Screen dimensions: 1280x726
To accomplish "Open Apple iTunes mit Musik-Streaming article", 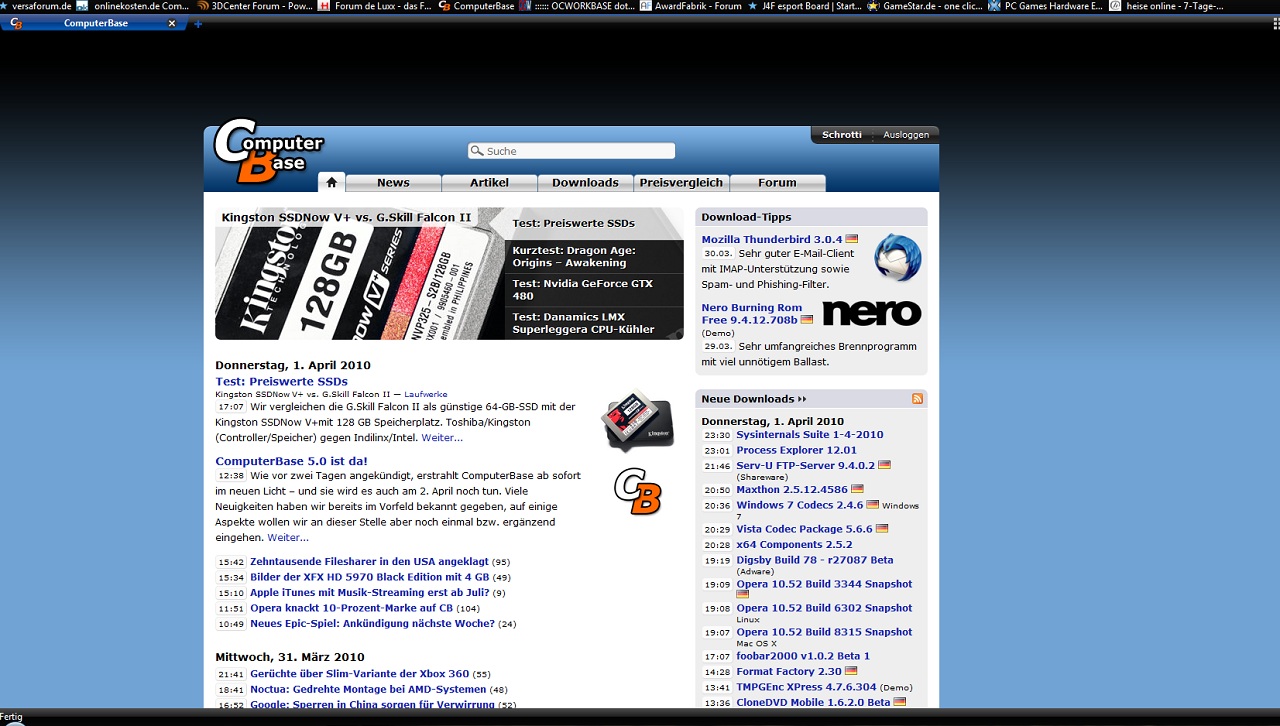I will point(369,593).
